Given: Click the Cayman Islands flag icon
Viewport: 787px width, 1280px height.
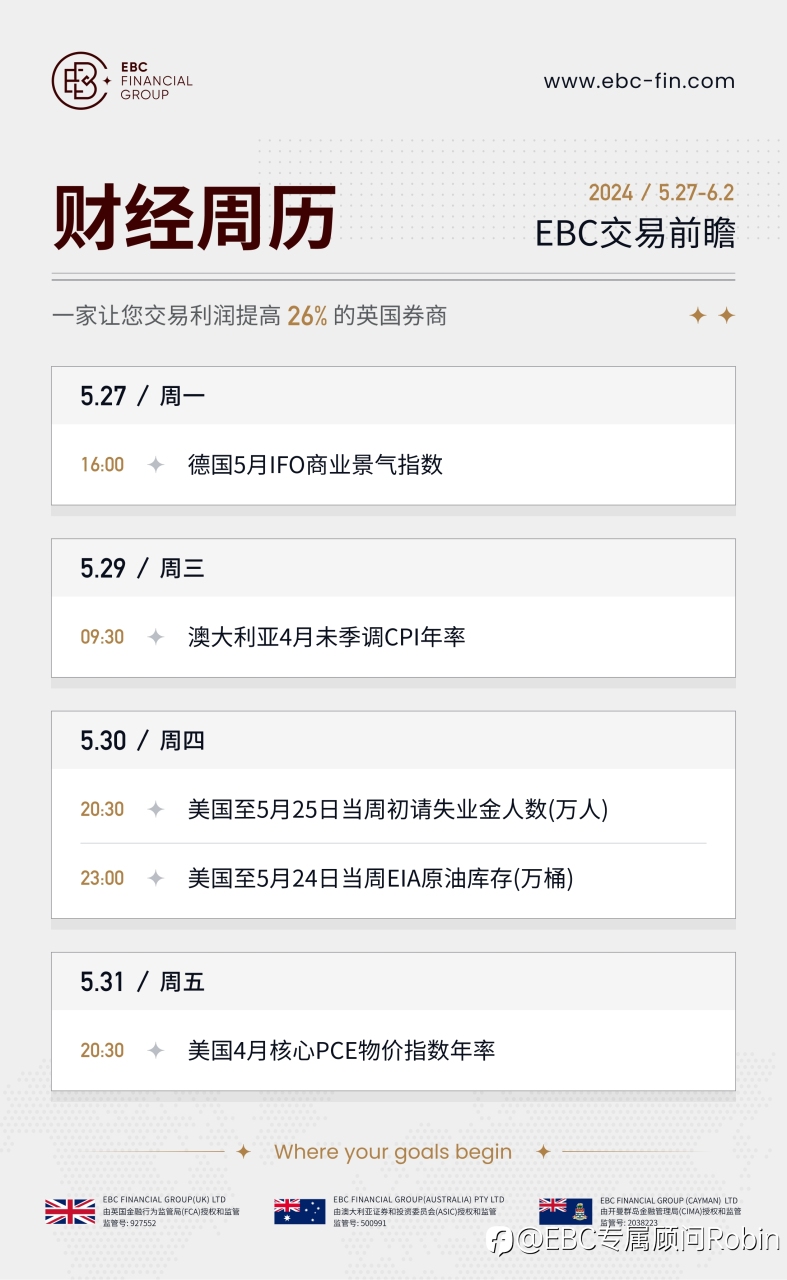Looking at the screenshot, I should pyautogui.click(x=565, y=1211).
